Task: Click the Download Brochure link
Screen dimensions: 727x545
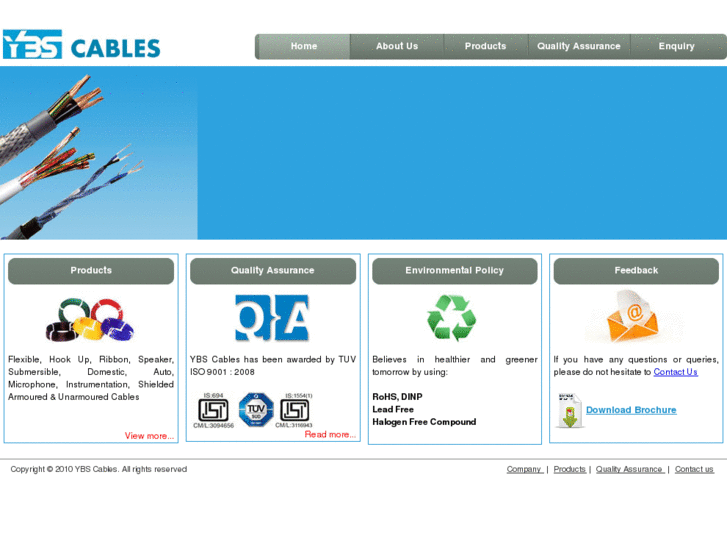Action: click(x=631, y=410)
